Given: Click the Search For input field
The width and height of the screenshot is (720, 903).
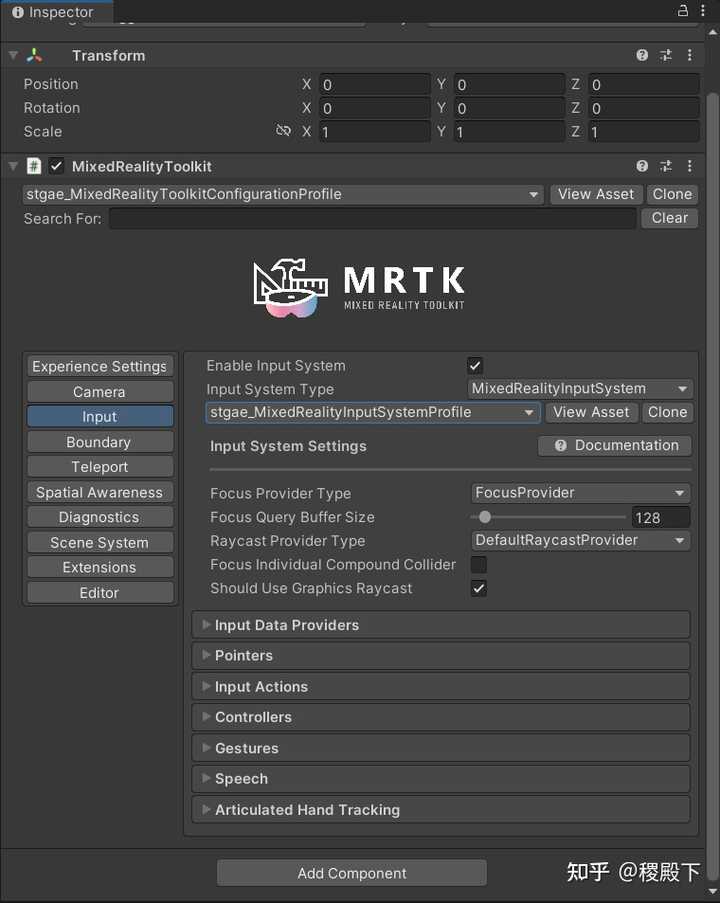Looking at the screenshot, I should (373, 218).
